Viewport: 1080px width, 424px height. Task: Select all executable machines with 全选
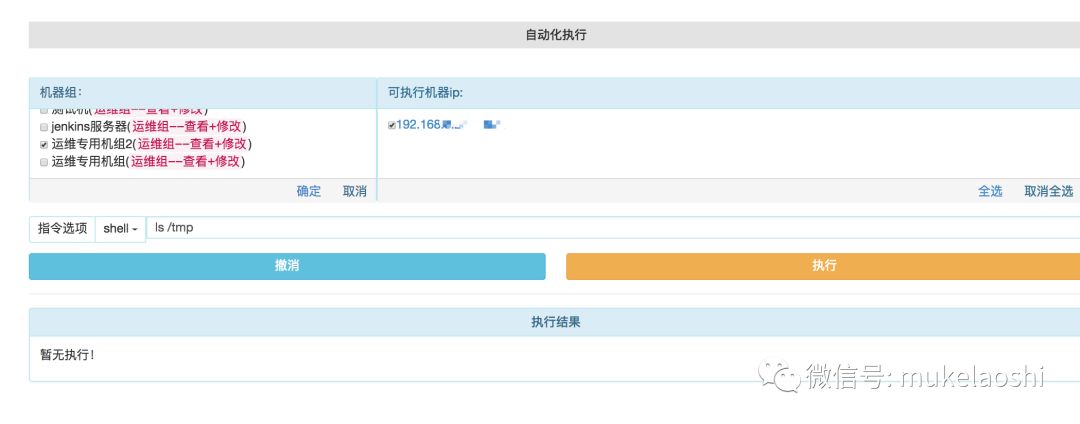tap(990, 191)
